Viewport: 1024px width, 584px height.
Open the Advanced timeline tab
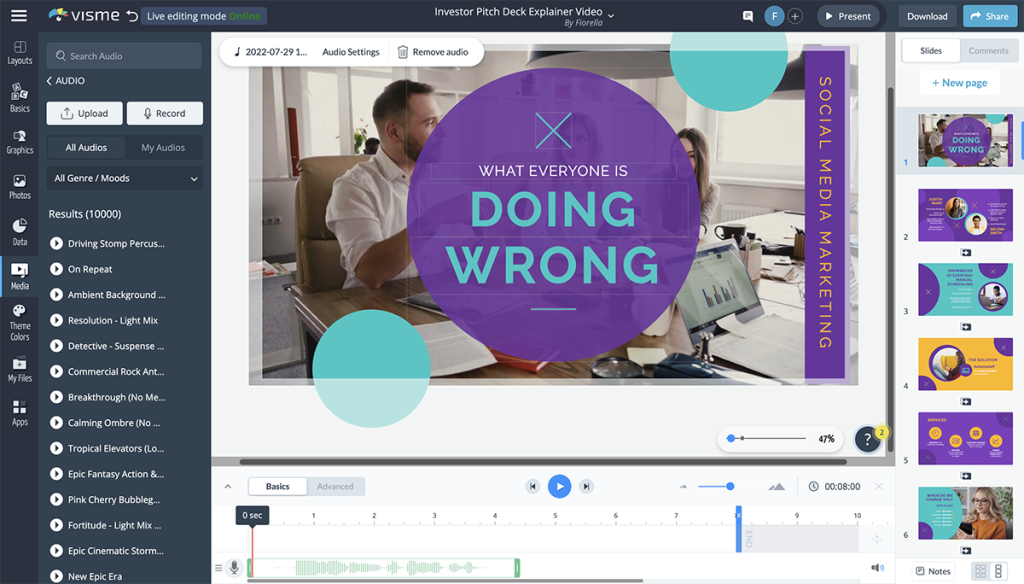pos(335,486)
